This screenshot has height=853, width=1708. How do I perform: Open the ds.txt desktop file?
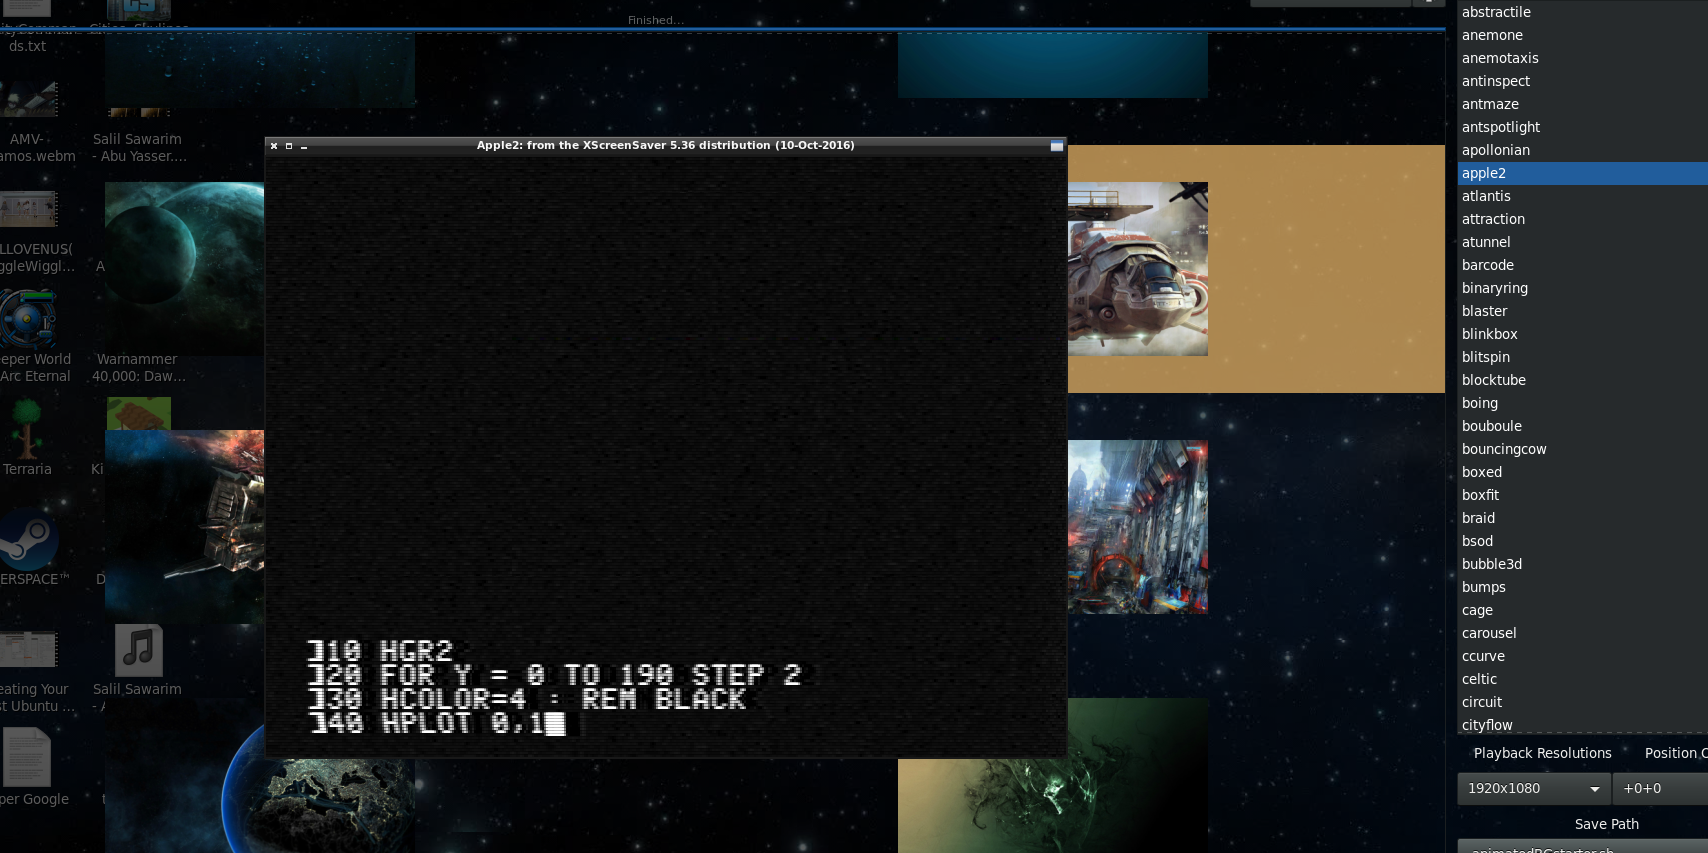pos(27,46)
